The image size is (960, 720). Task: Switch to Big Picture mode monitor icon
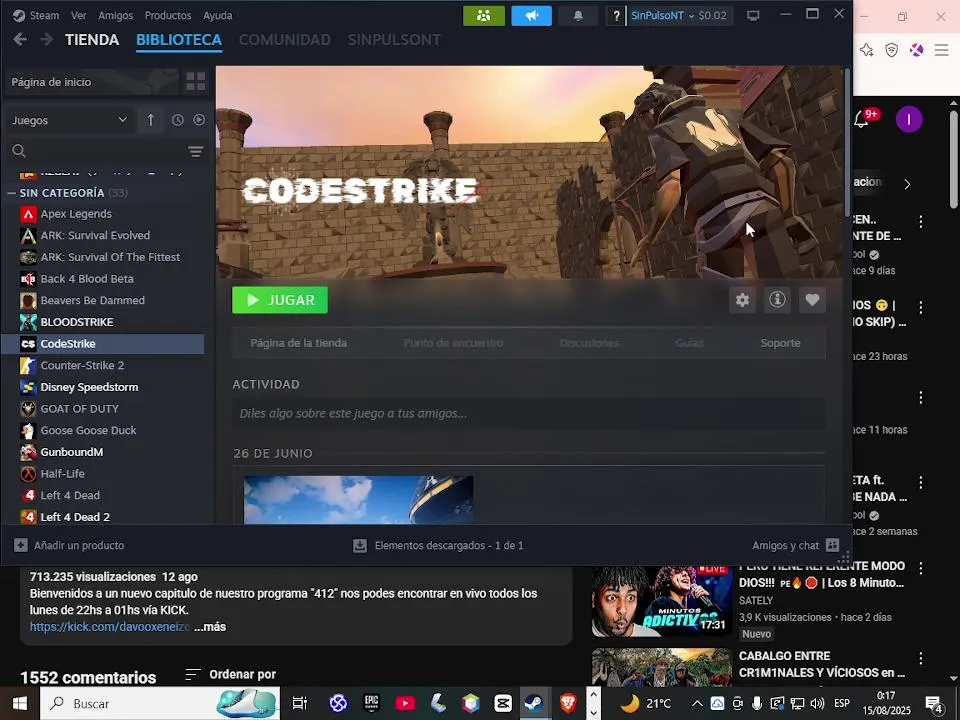coord(753,16)
